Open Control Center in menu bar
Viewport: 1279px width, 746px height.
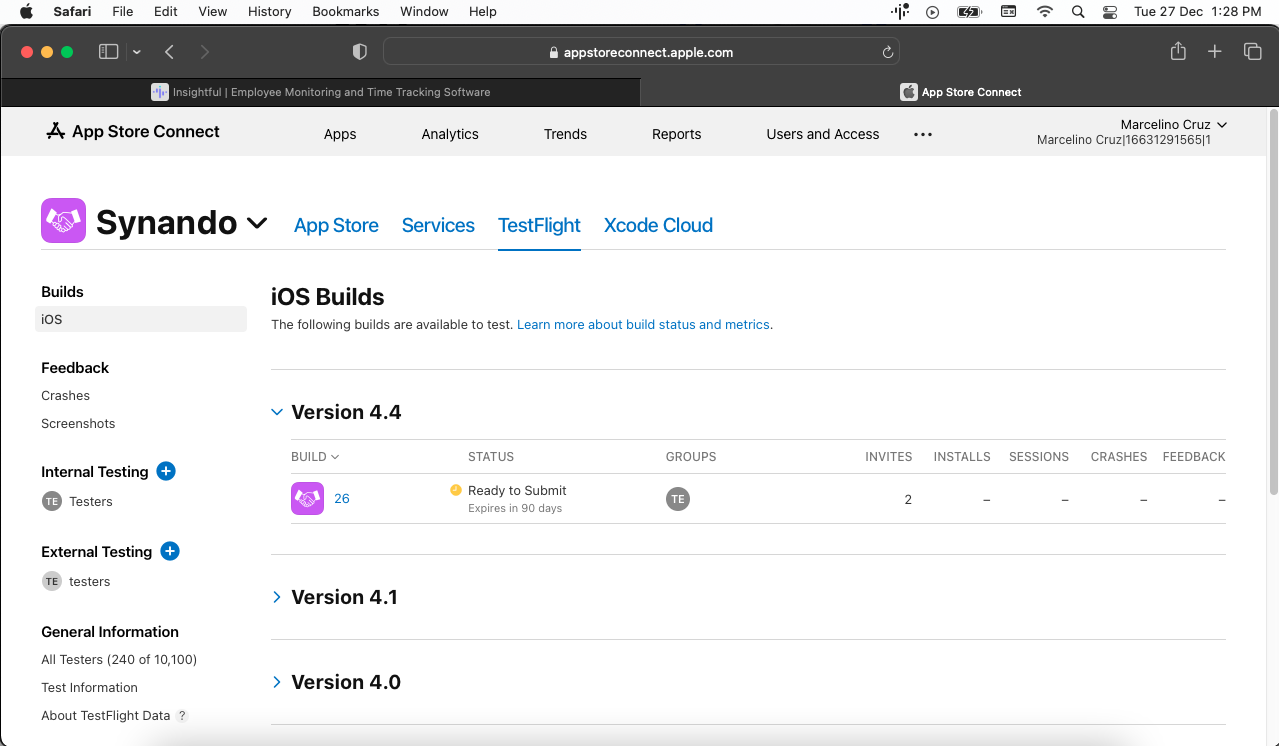(1109, 11)
